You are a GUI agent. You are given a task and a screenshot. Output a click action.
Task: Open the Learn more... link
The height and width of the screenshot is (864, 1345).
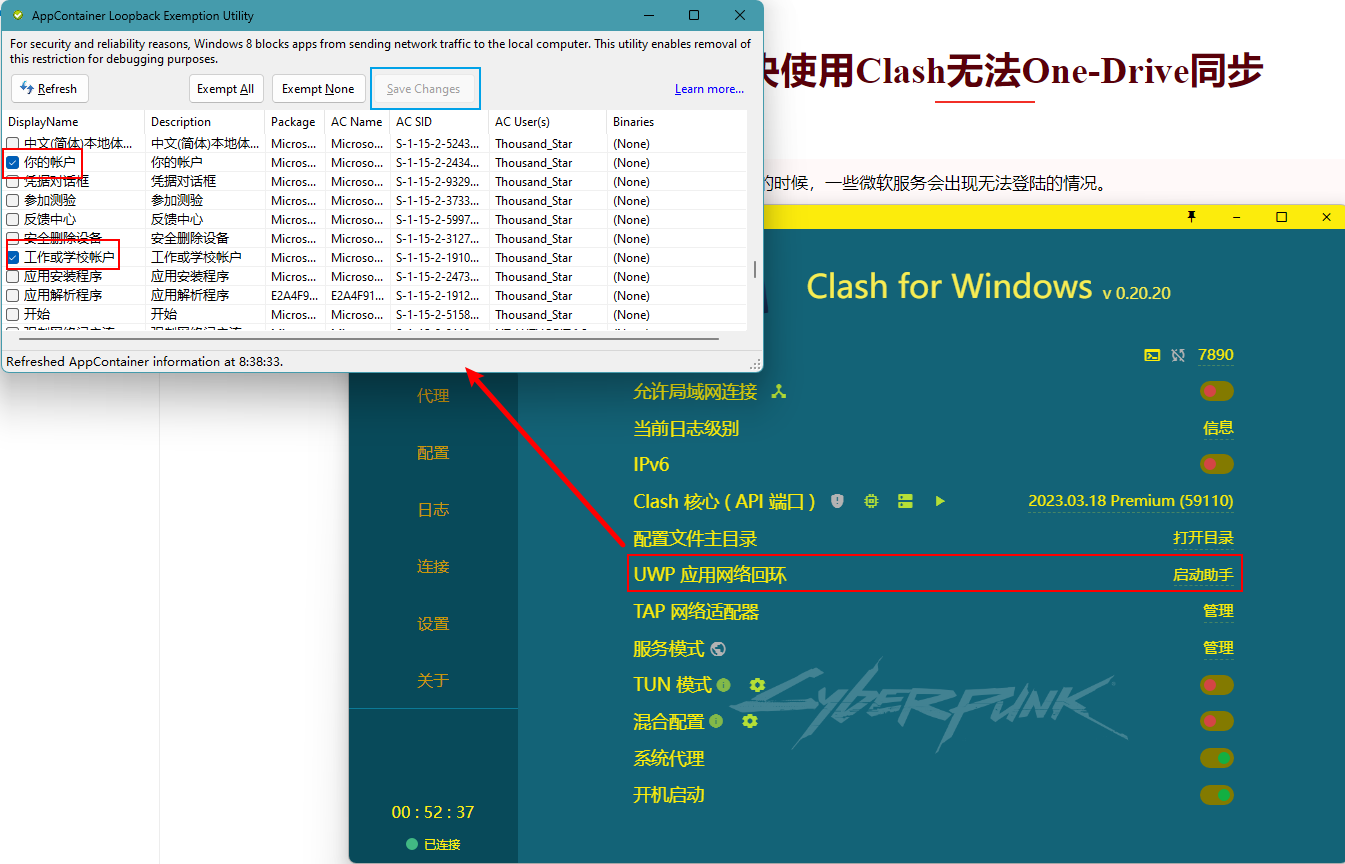[x=709, y=89]
